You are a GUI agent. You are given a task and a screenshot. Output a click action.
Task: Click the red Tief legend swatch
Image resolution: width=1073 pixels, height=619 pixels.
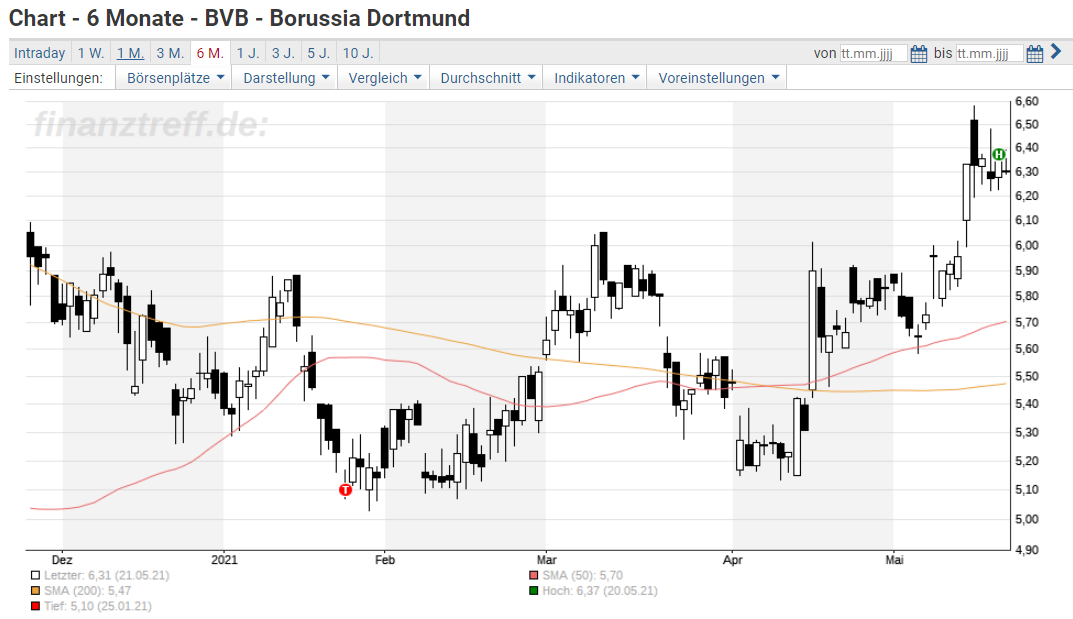click(36, 606)
